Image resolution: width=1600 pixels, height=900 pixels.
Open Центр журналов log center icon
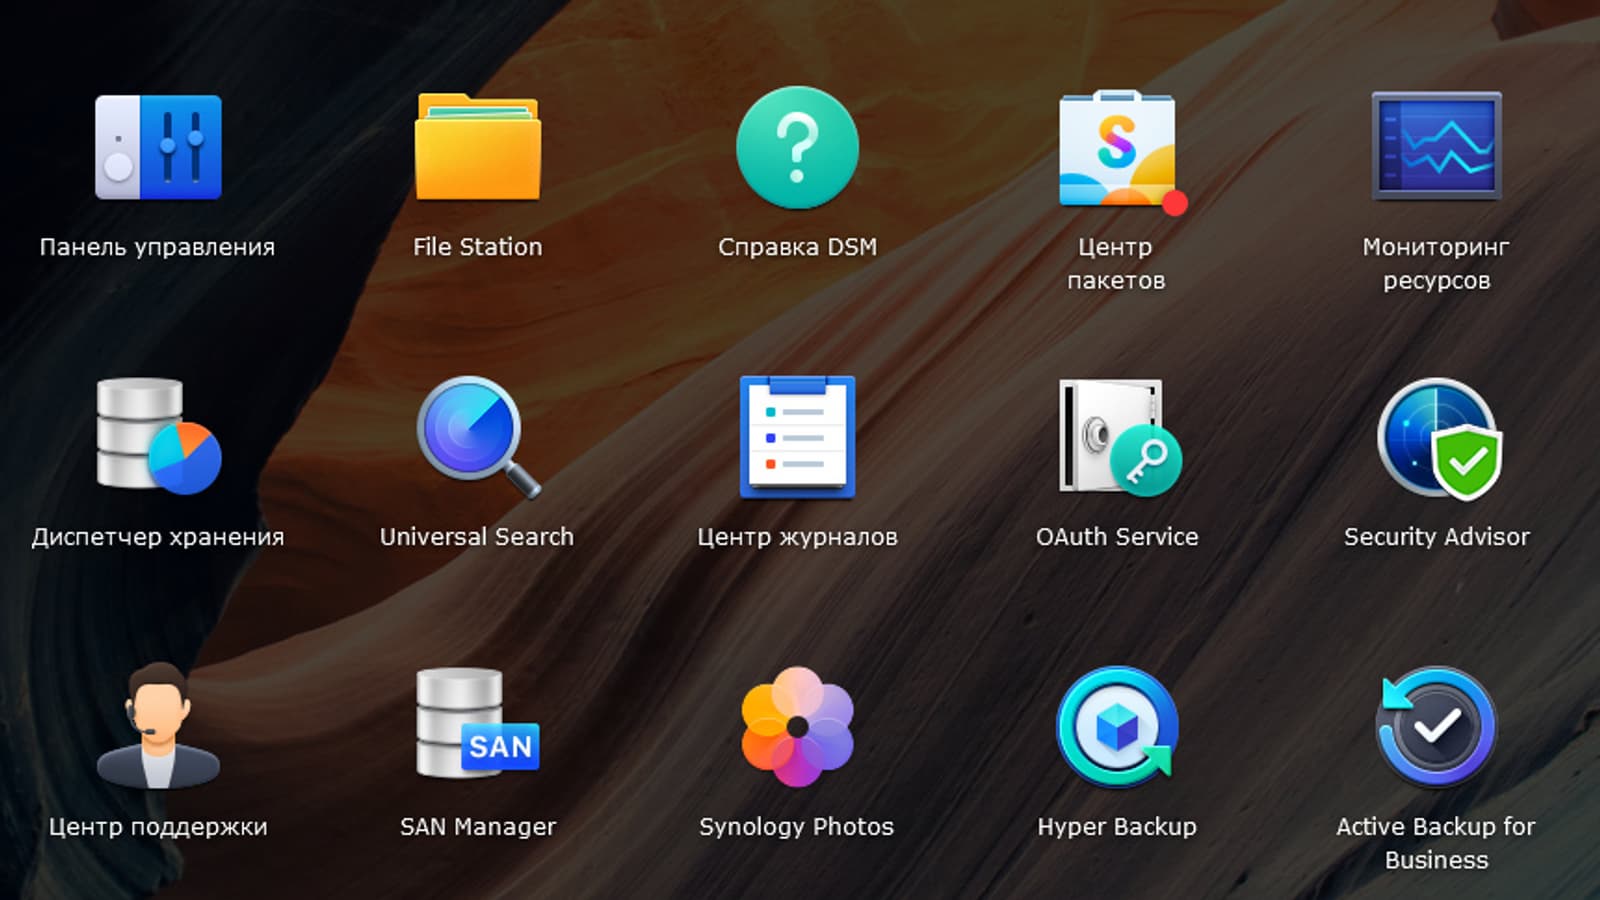[797, 437]
